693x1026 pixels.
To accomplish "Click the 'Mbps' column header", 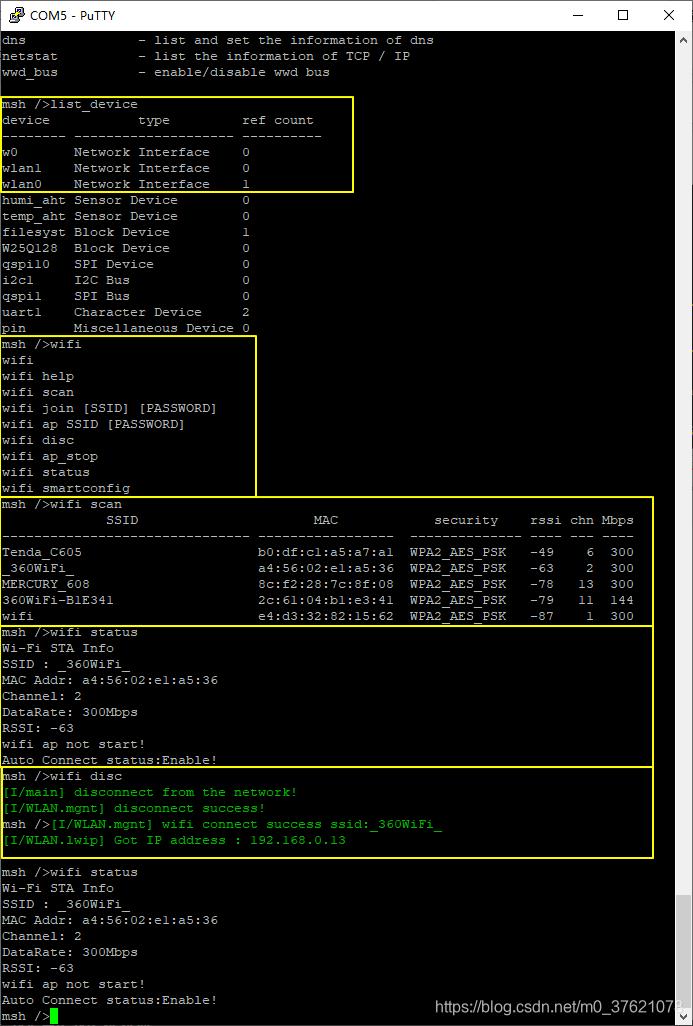I will click(x=618, y=520).
